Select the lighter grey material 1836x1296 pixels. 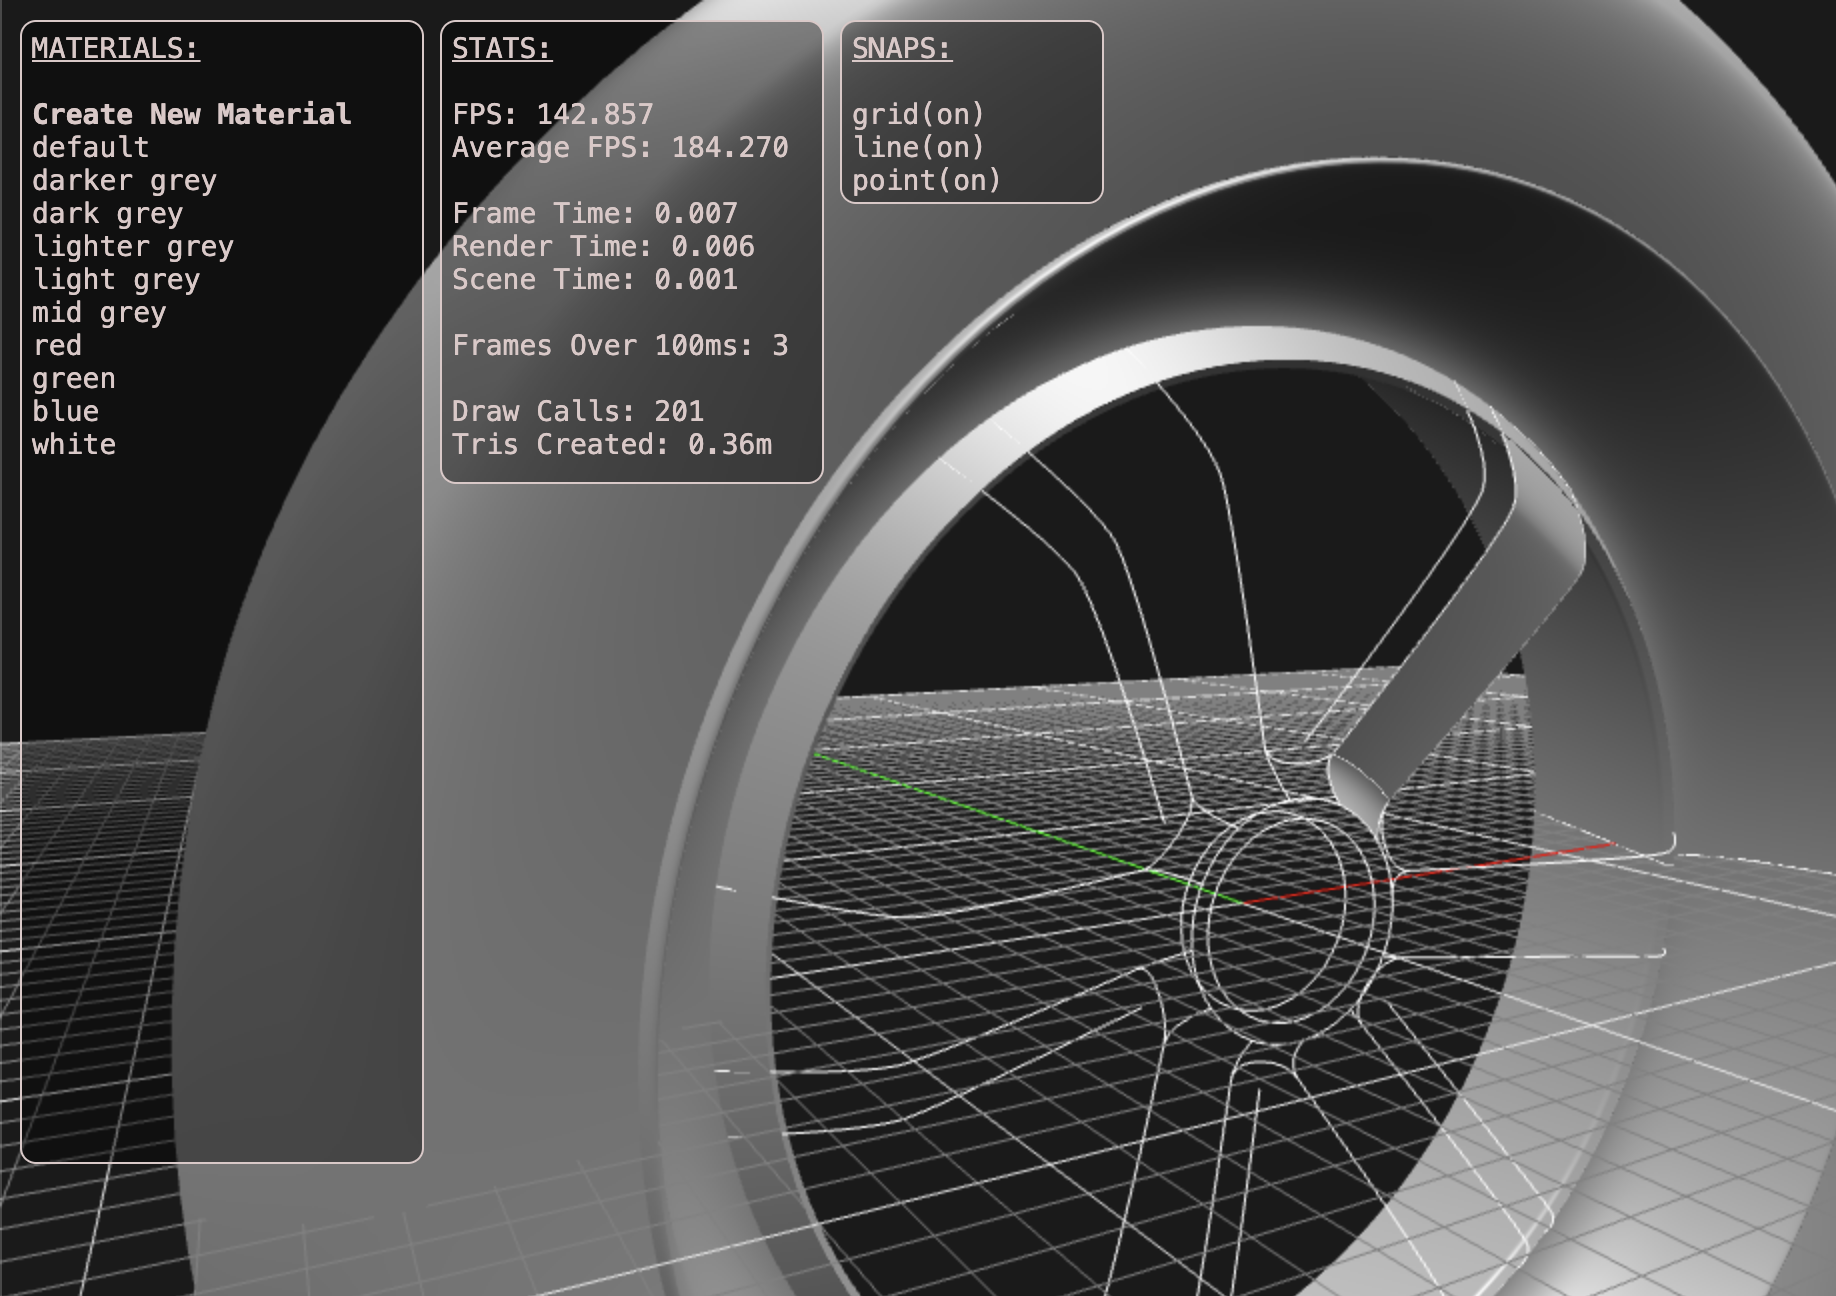pyautogui.click(x=134, y=246)
